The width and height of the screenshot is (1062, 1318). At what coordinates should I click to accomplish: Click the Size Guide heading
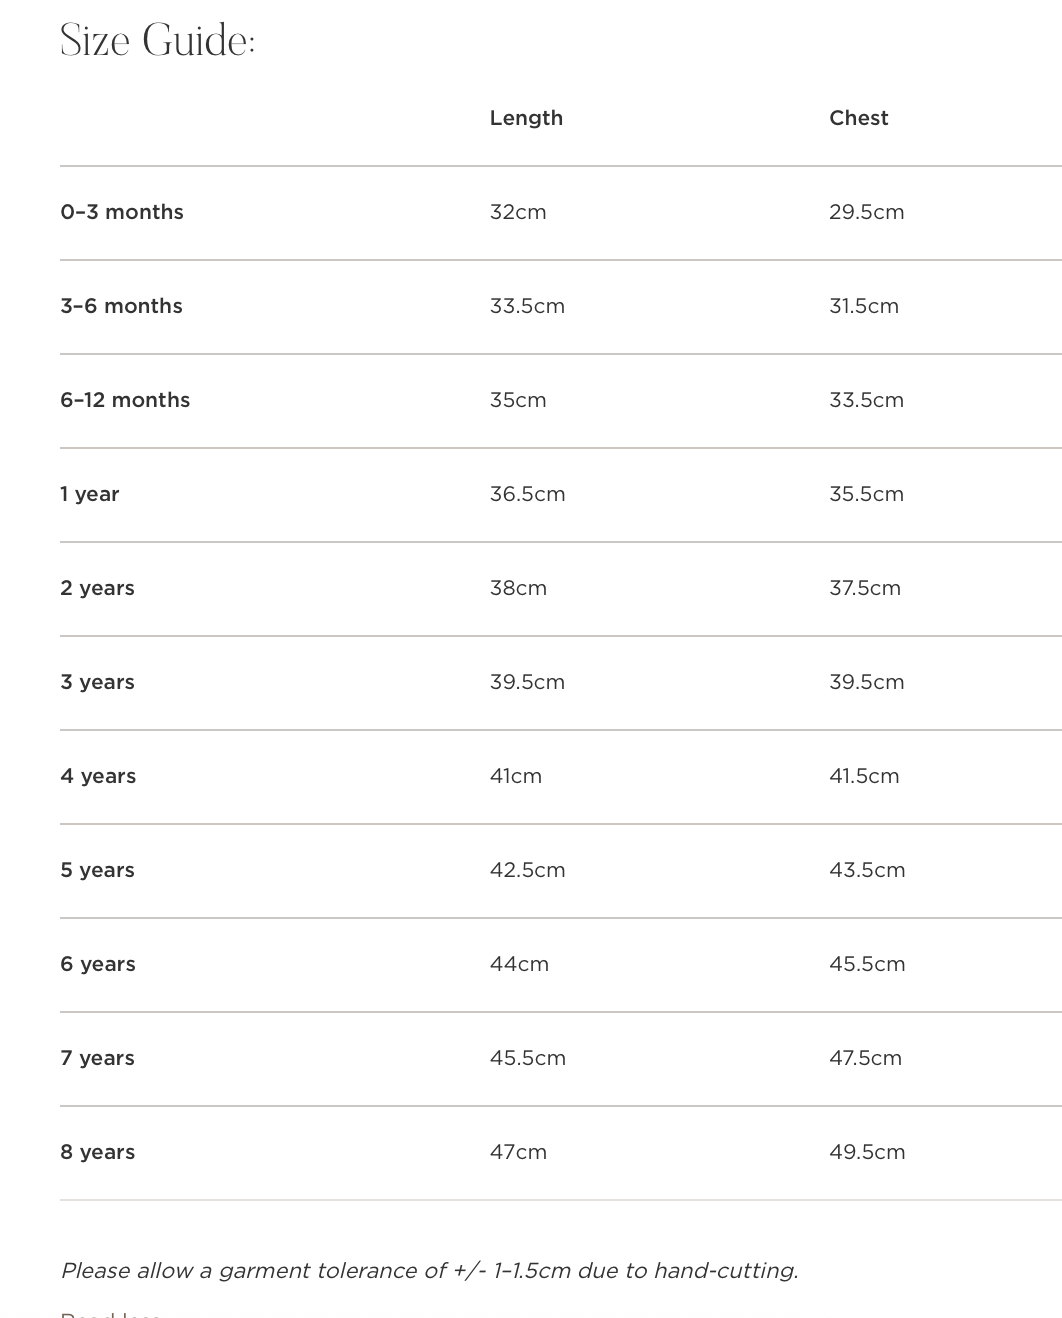(158, 41)
